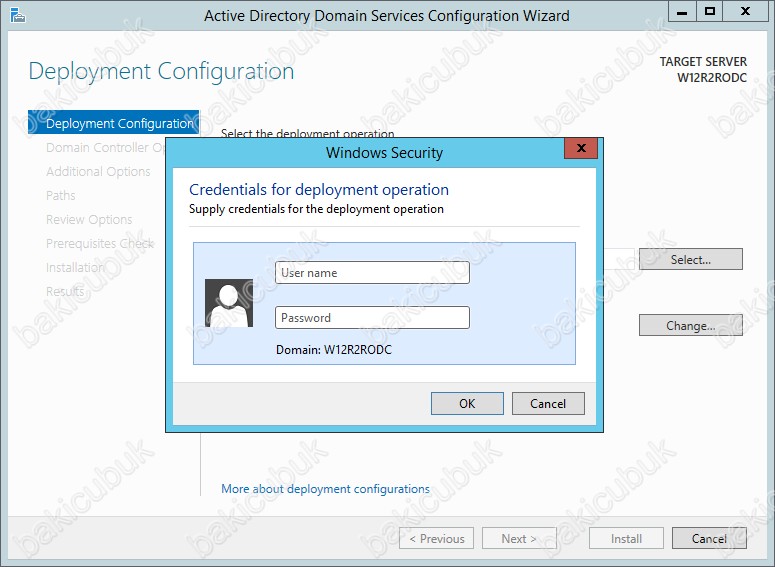Maximize the Configuration Wizard window
The height and width of the screenshot is (567, 775).
[x=710, y=11]
